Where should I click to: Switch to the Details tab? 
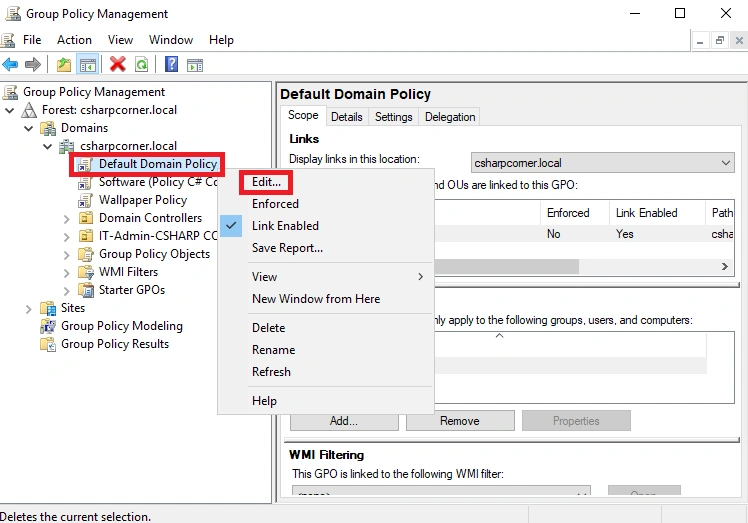coord(347,117)
